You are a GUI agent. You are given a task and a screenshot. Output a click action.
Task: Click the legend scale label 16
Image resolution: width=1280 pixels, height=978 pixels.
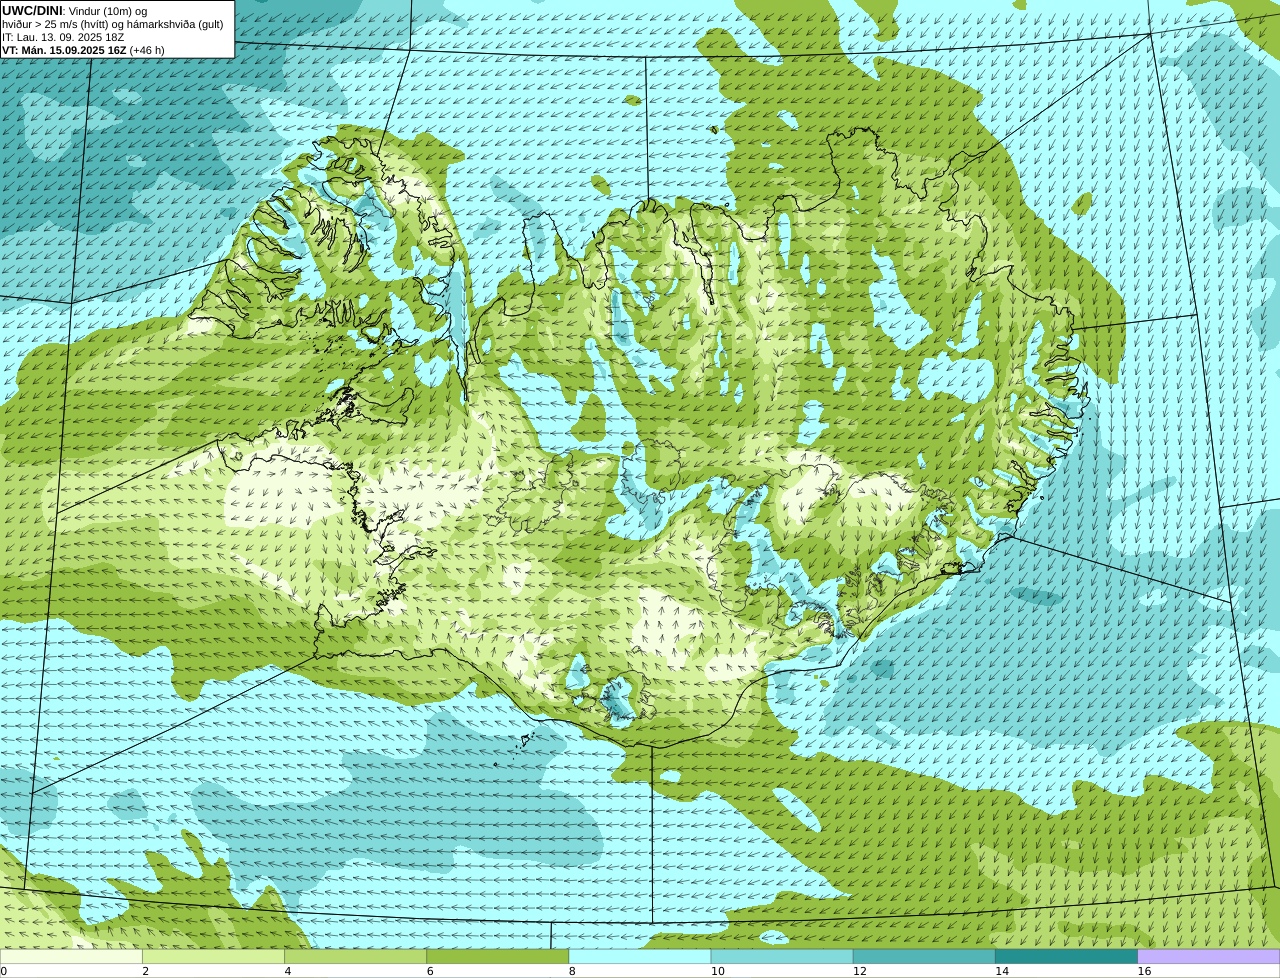(1144, 971)
